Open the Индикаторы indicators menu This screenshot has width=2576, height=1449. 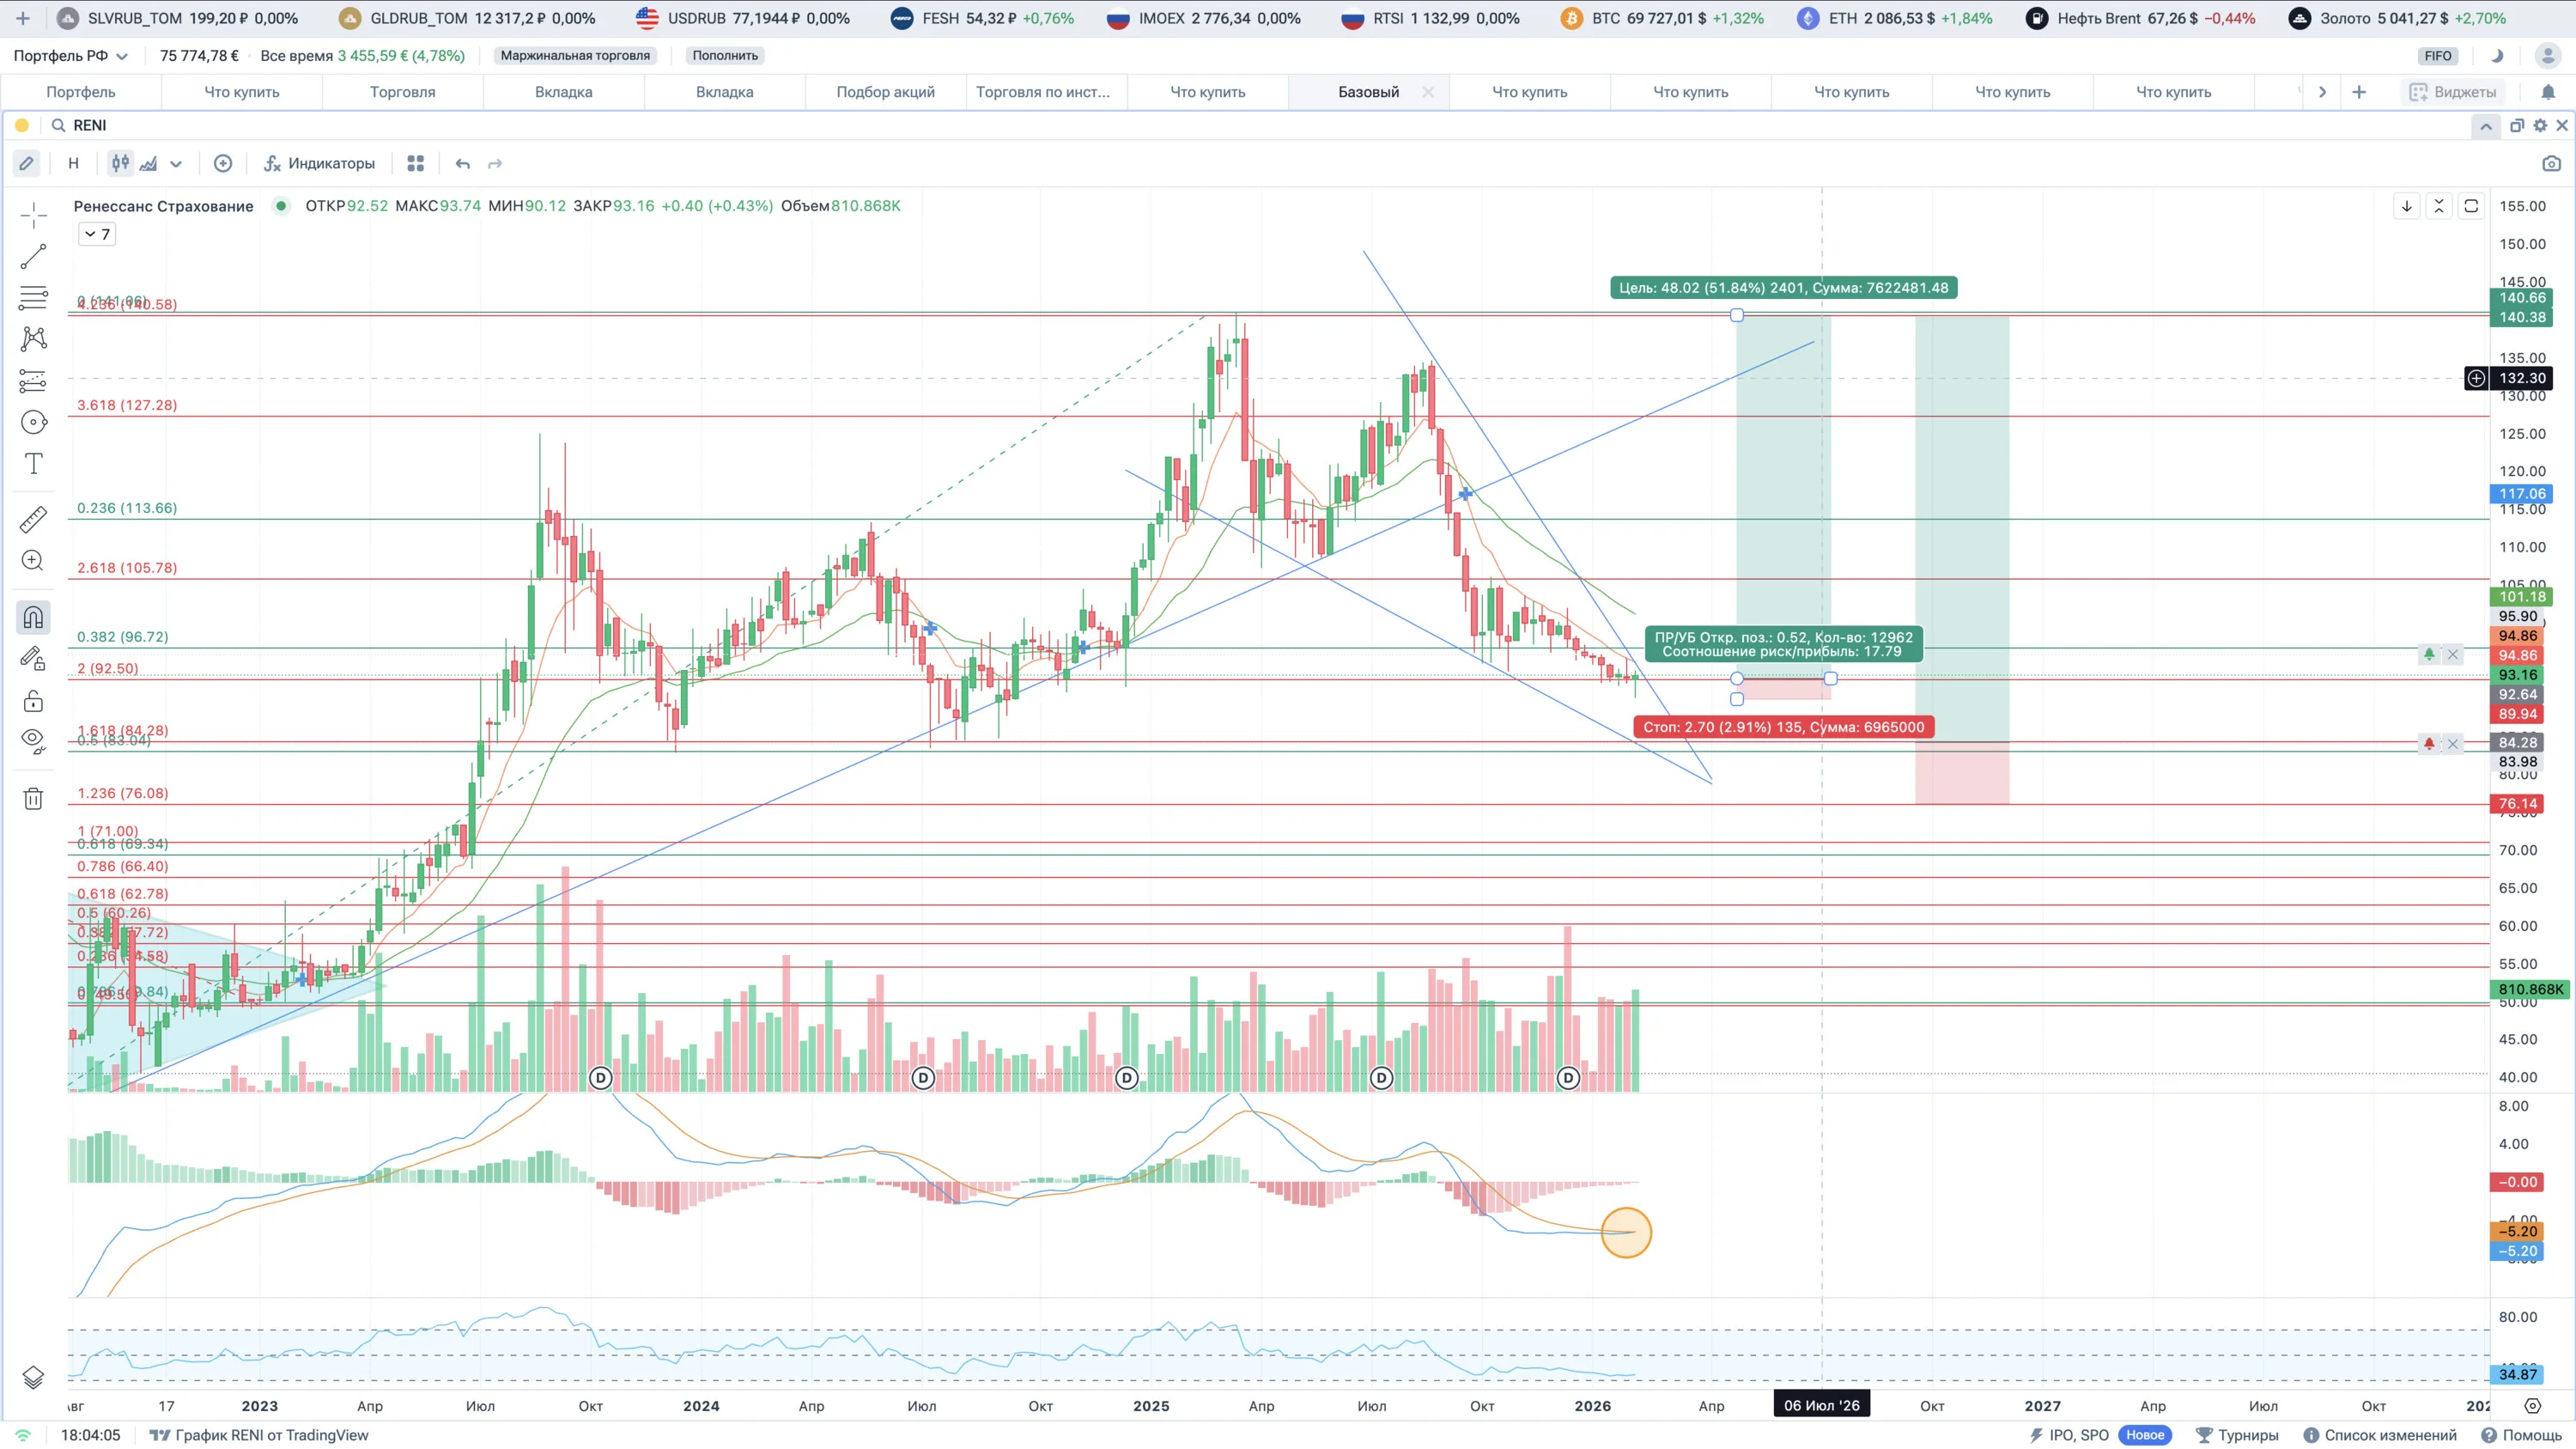click(x=319, y=163)
